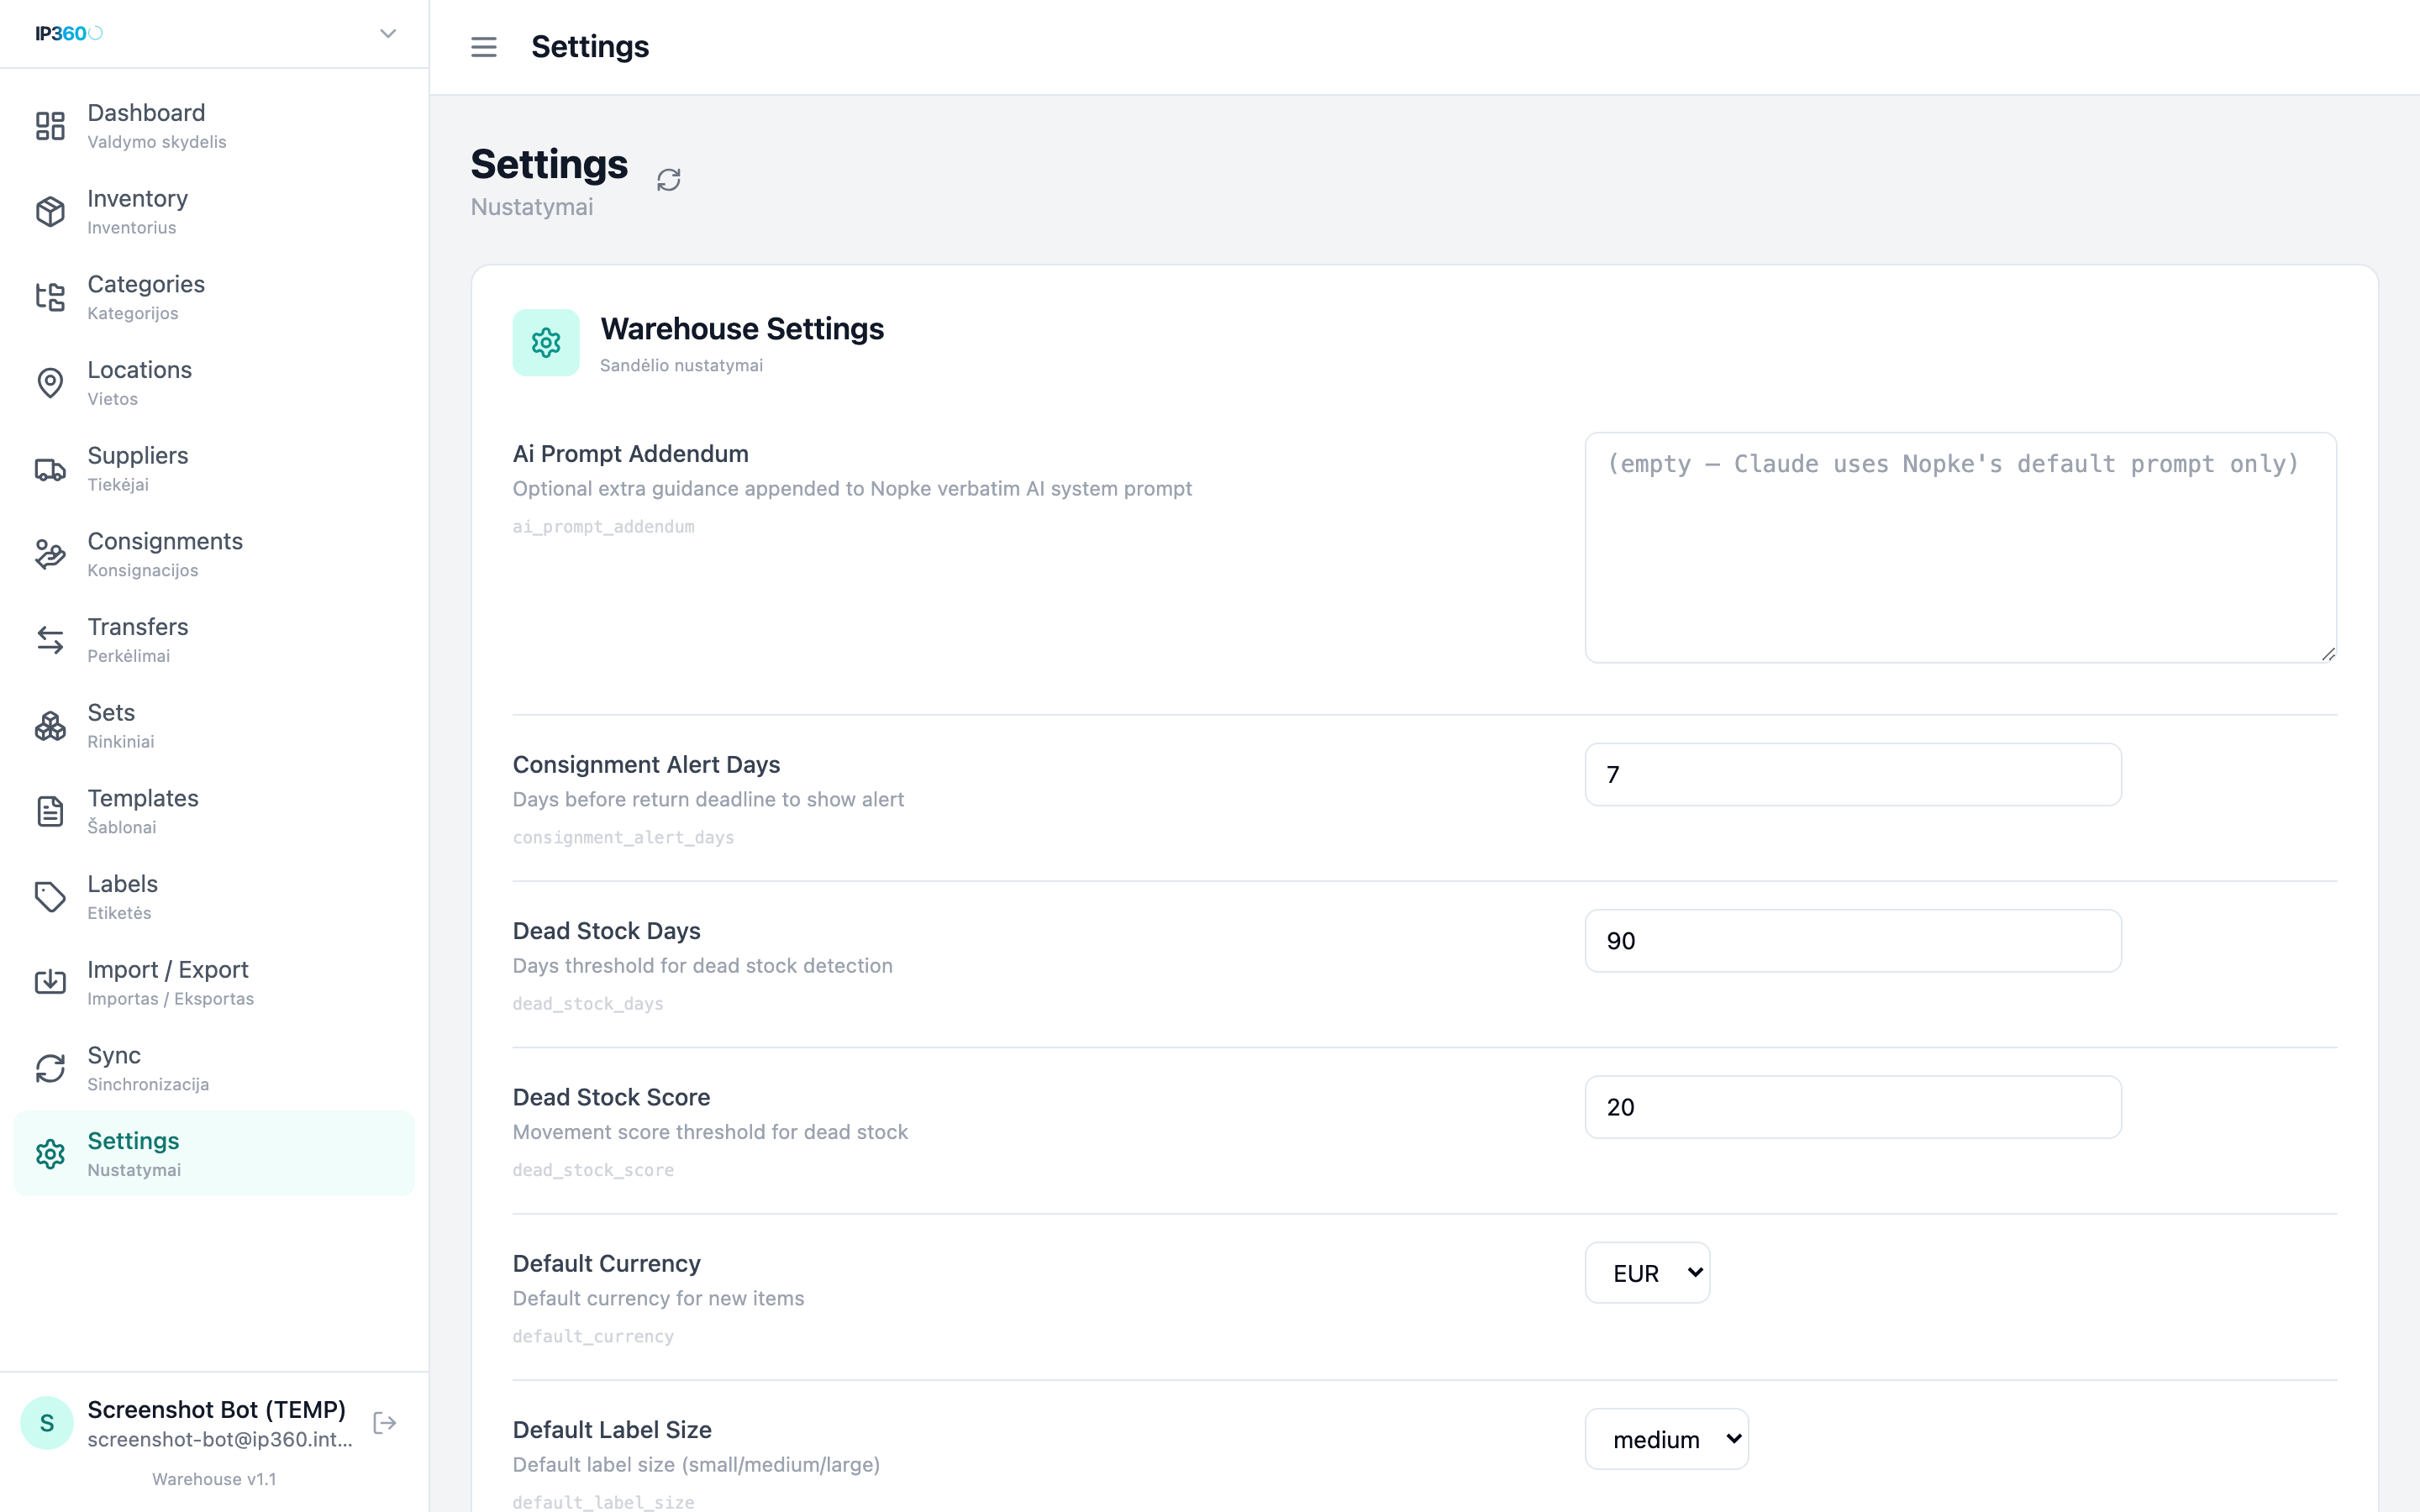Click the Ai Prompt Addendum text area

point(1960,548)
